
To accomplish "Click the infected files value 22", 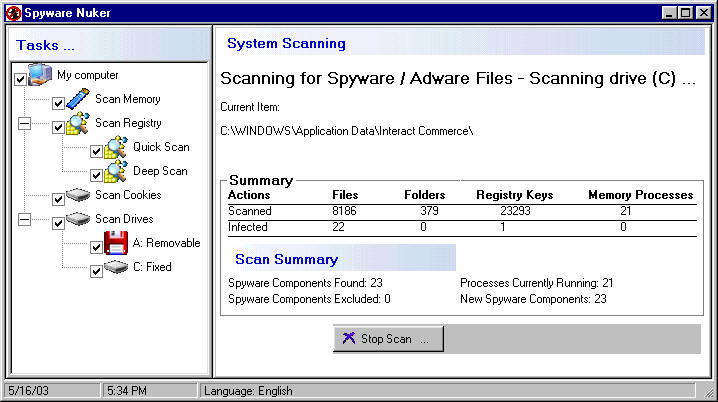I will pos(338,227).
